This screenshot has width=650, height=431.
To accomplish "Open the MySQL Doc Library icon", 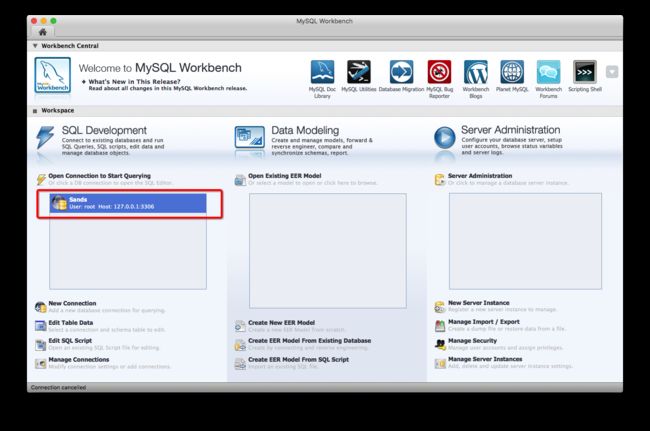I will [x=322, y=72].
